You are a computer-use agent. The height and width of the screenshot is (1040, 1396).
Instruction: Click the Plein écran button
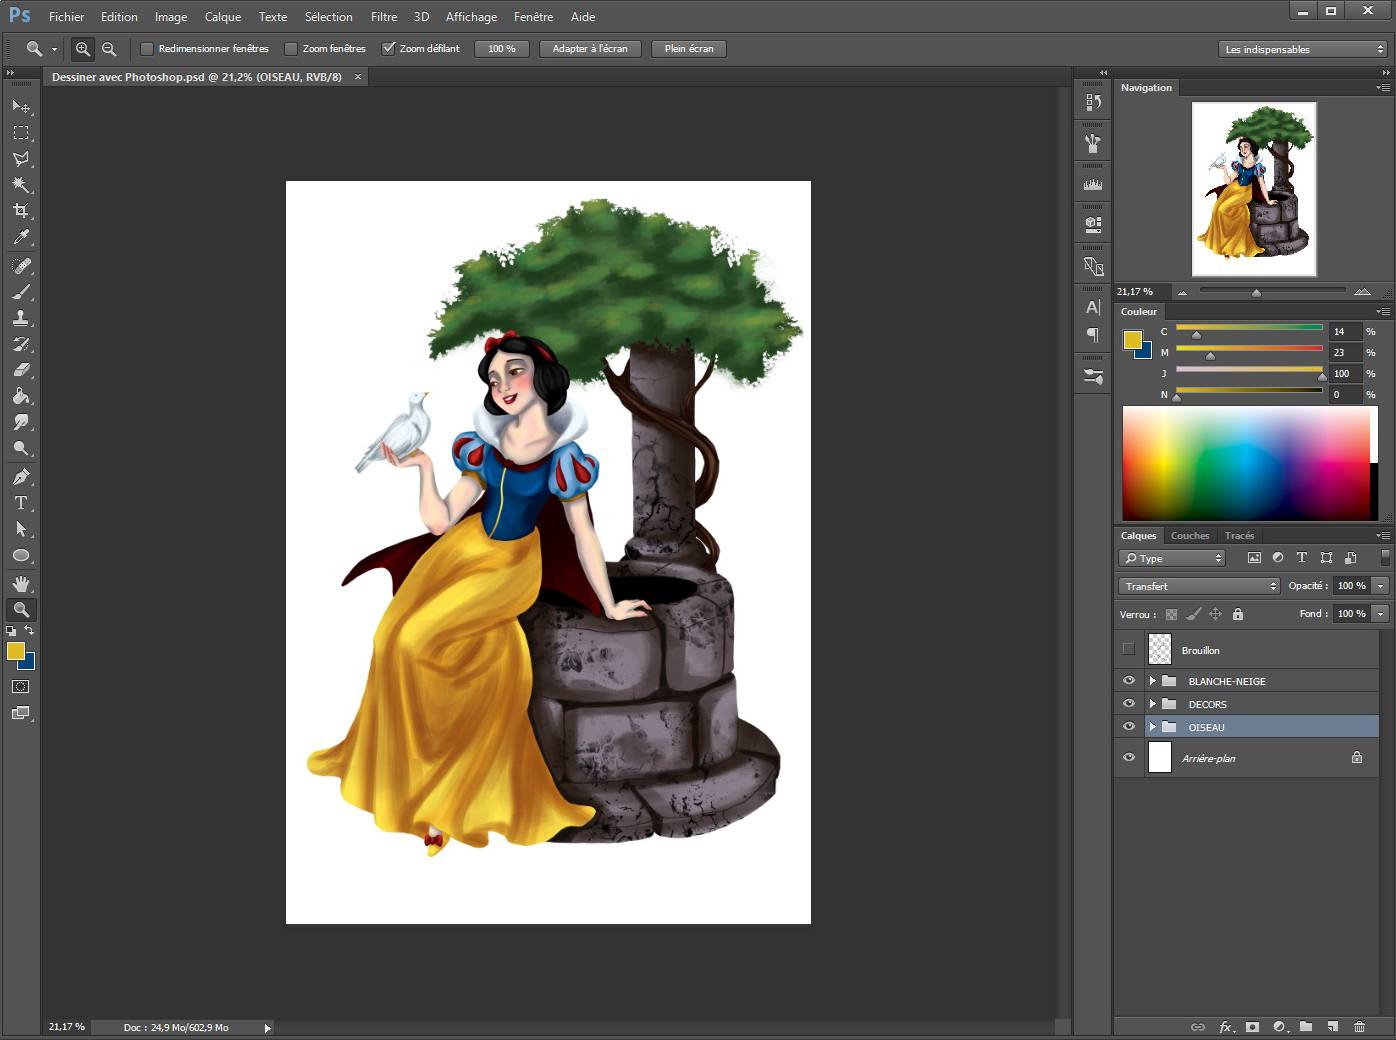click(688, 48)
